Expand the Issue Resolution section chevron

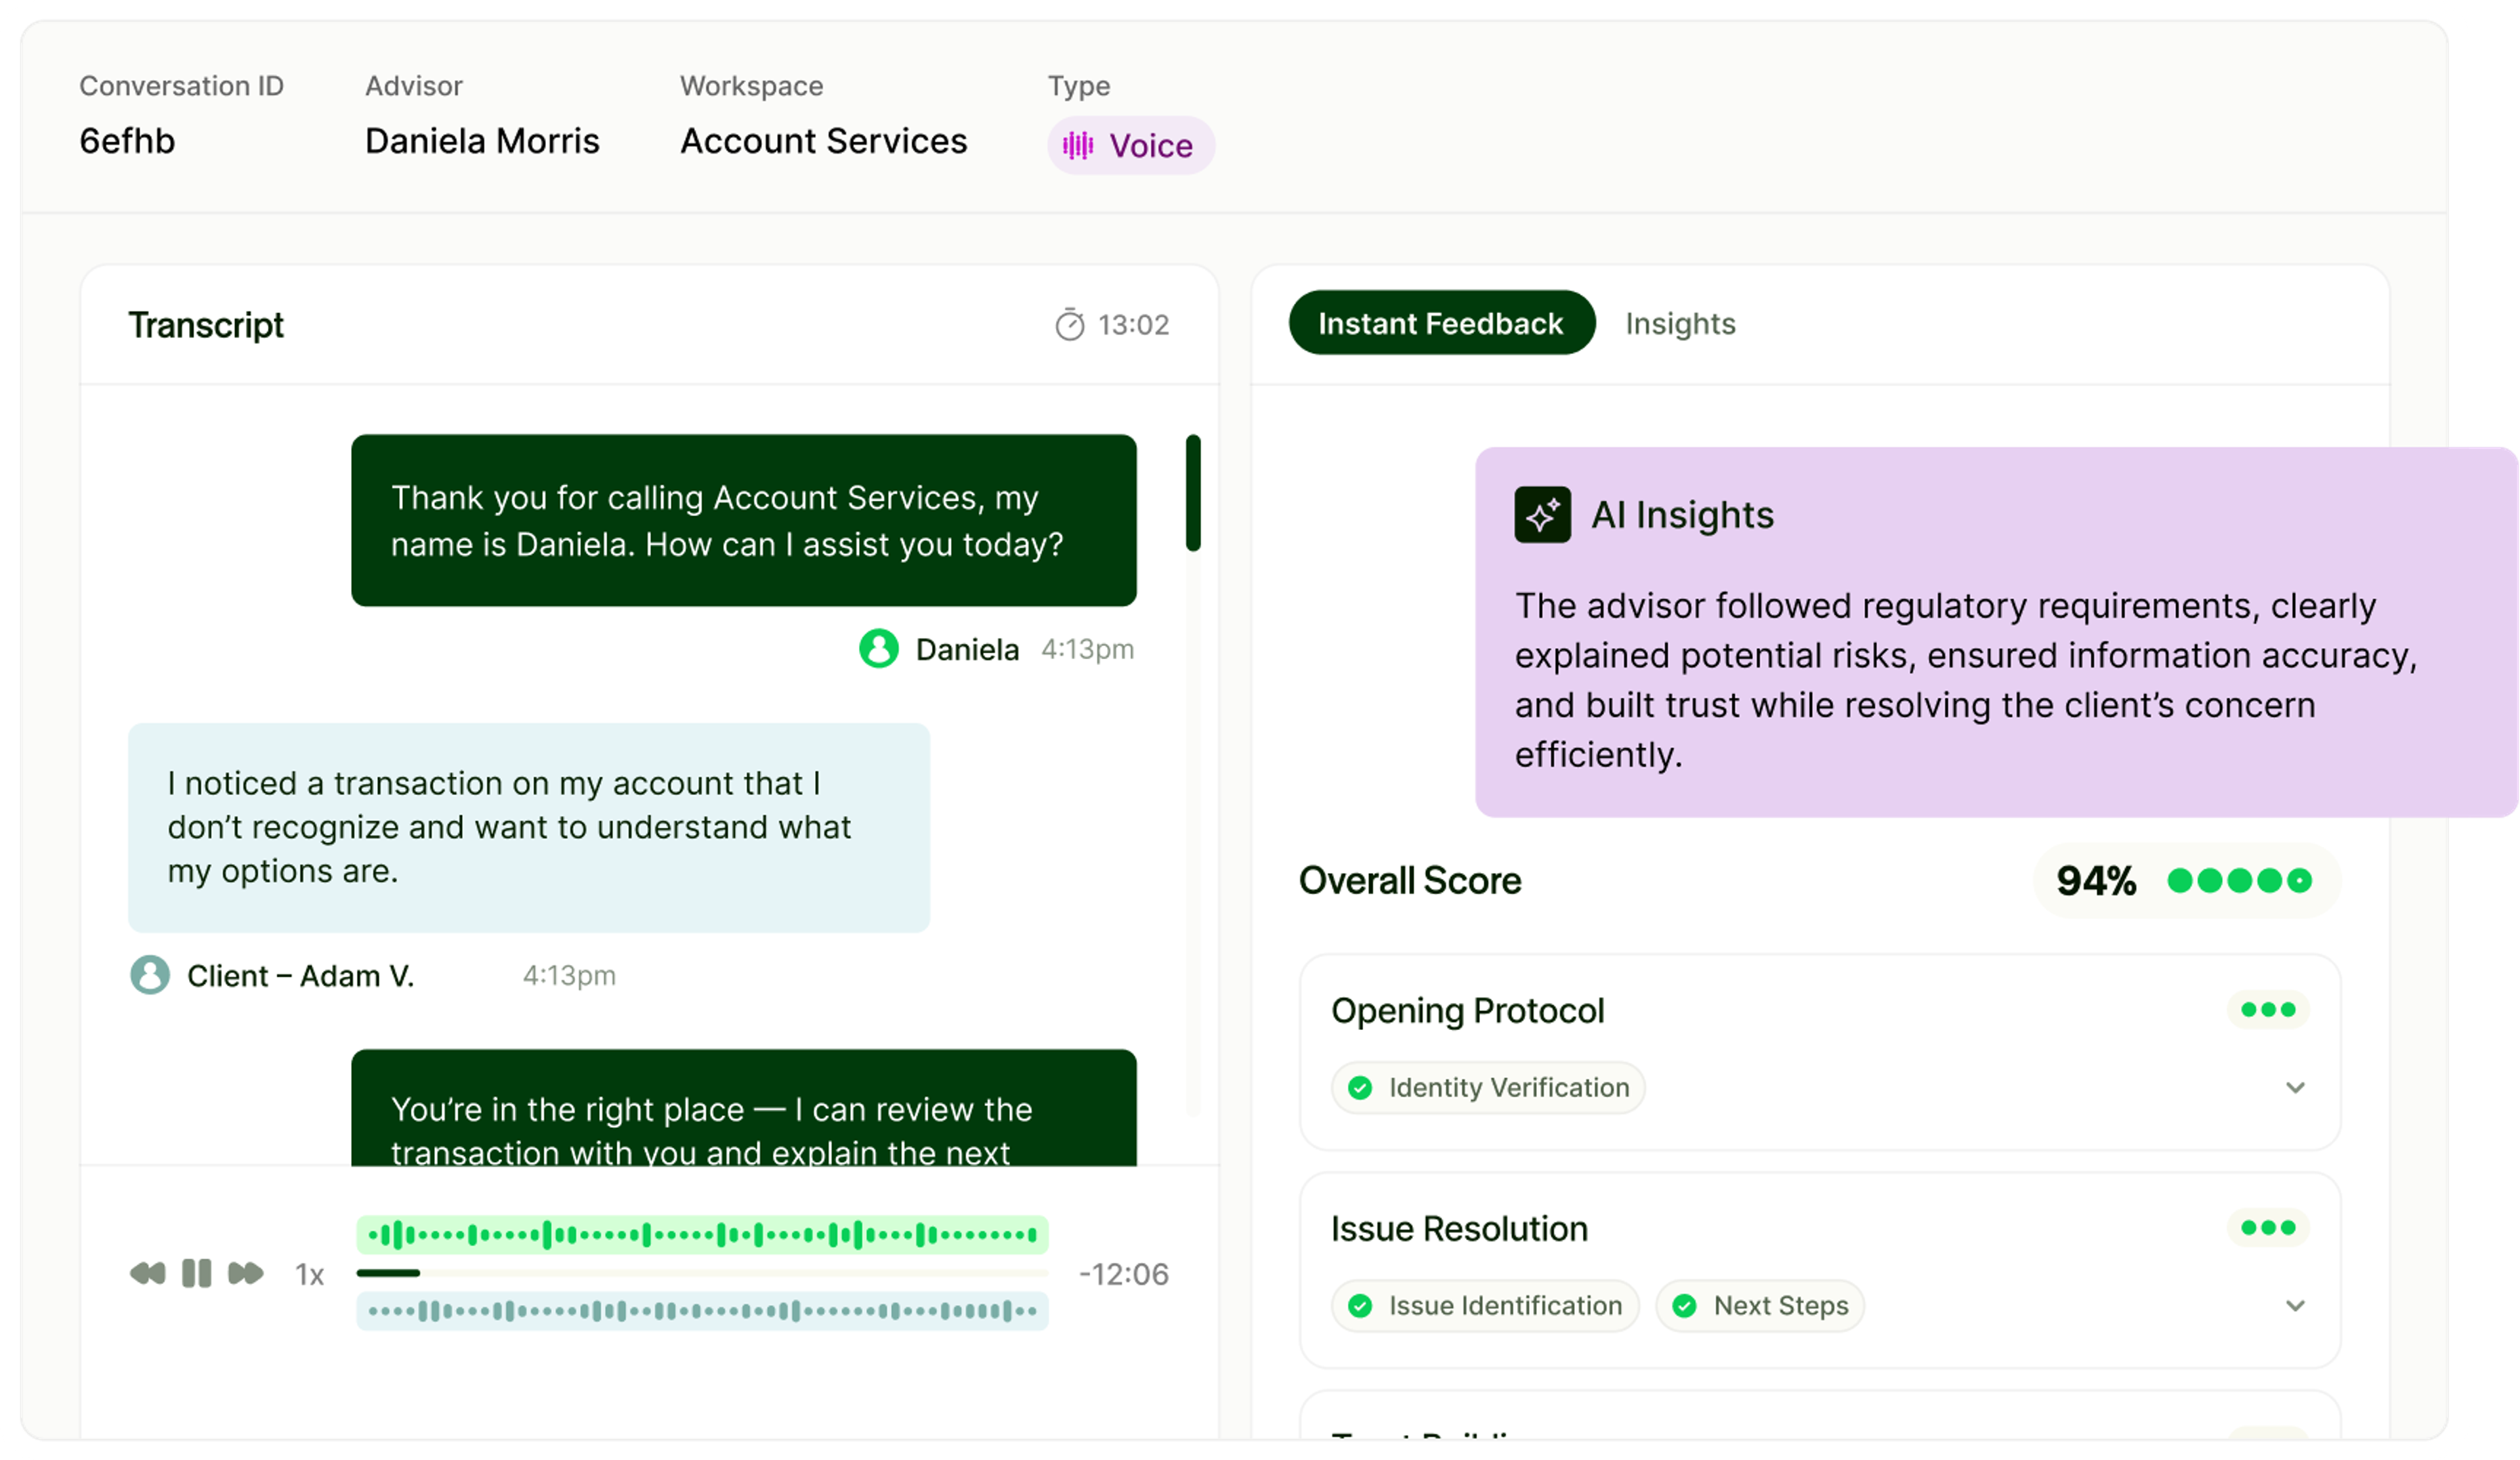pyautogui.click(x=2295, y=1305)
